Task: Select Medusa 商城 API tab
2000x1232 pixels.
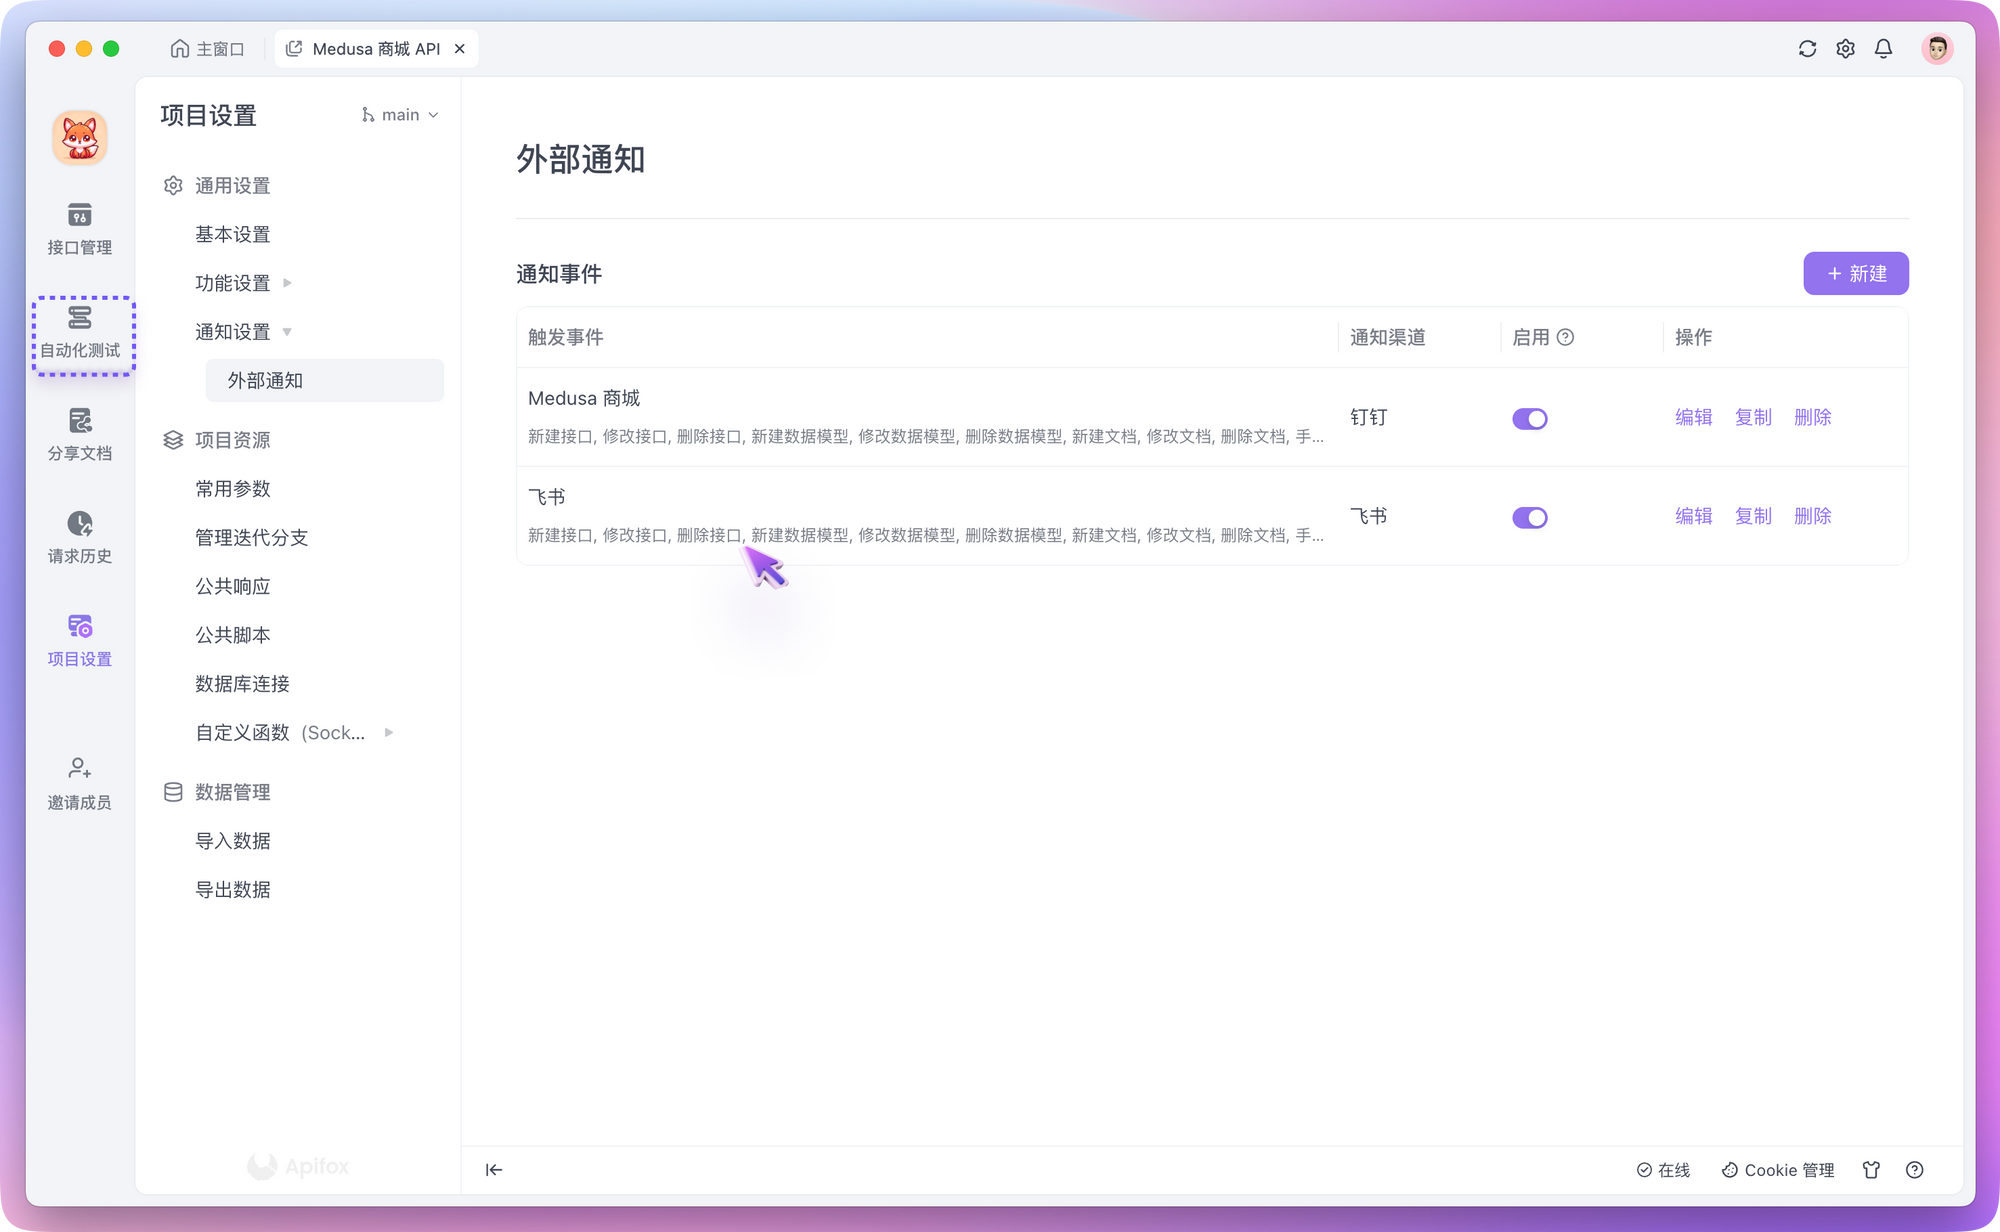Action: pos(376,49)
